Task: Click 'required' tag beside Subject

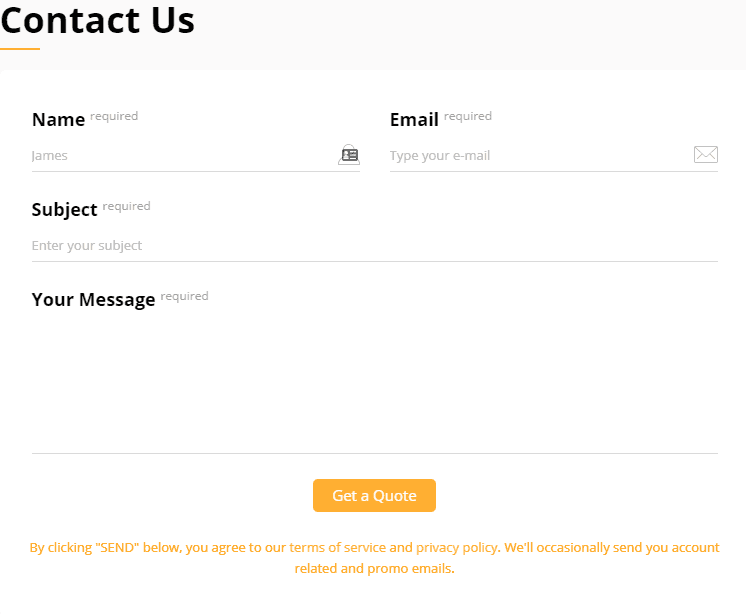Action: point(127,206)
